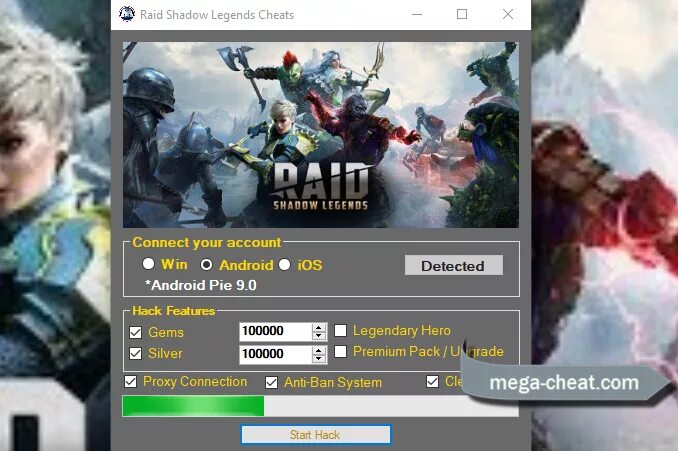Maximize the Raid Shadow Legends Cheats window
The image size is (678, 451).
click(x=462, y=14)
